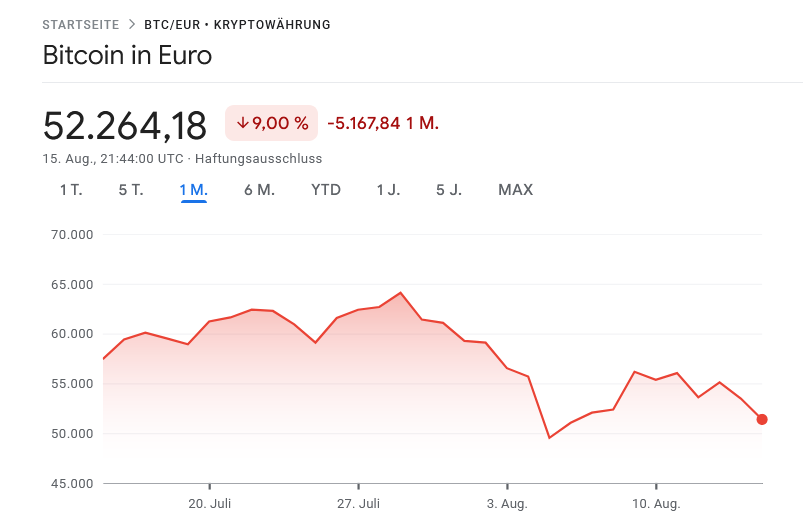The width and height of the screenshot is (803, 527).
Task: Click the red endpoint dot on the chart
Action: (762, 419)
